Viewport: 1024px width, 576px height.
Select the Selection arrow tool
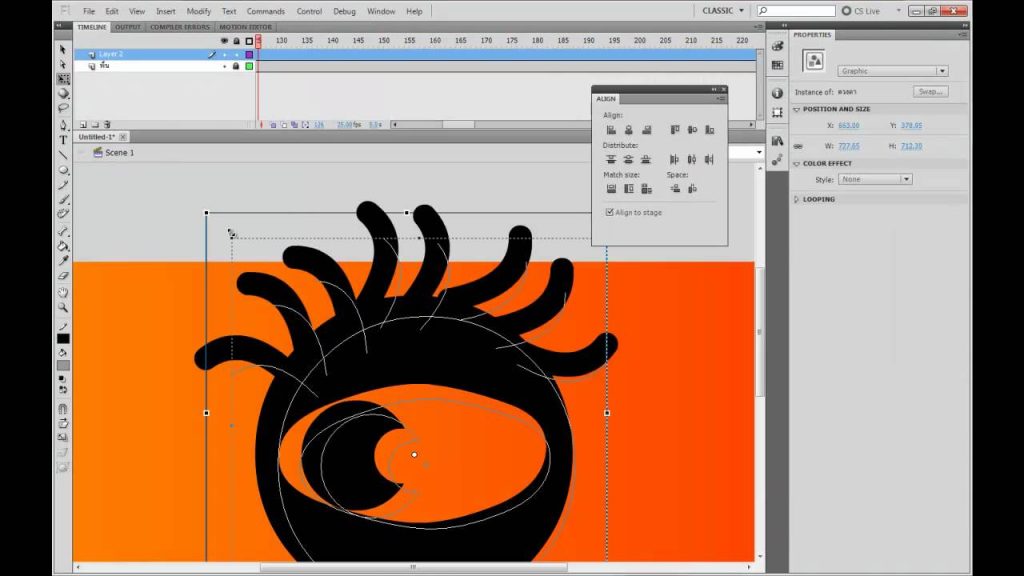(63, 50)
